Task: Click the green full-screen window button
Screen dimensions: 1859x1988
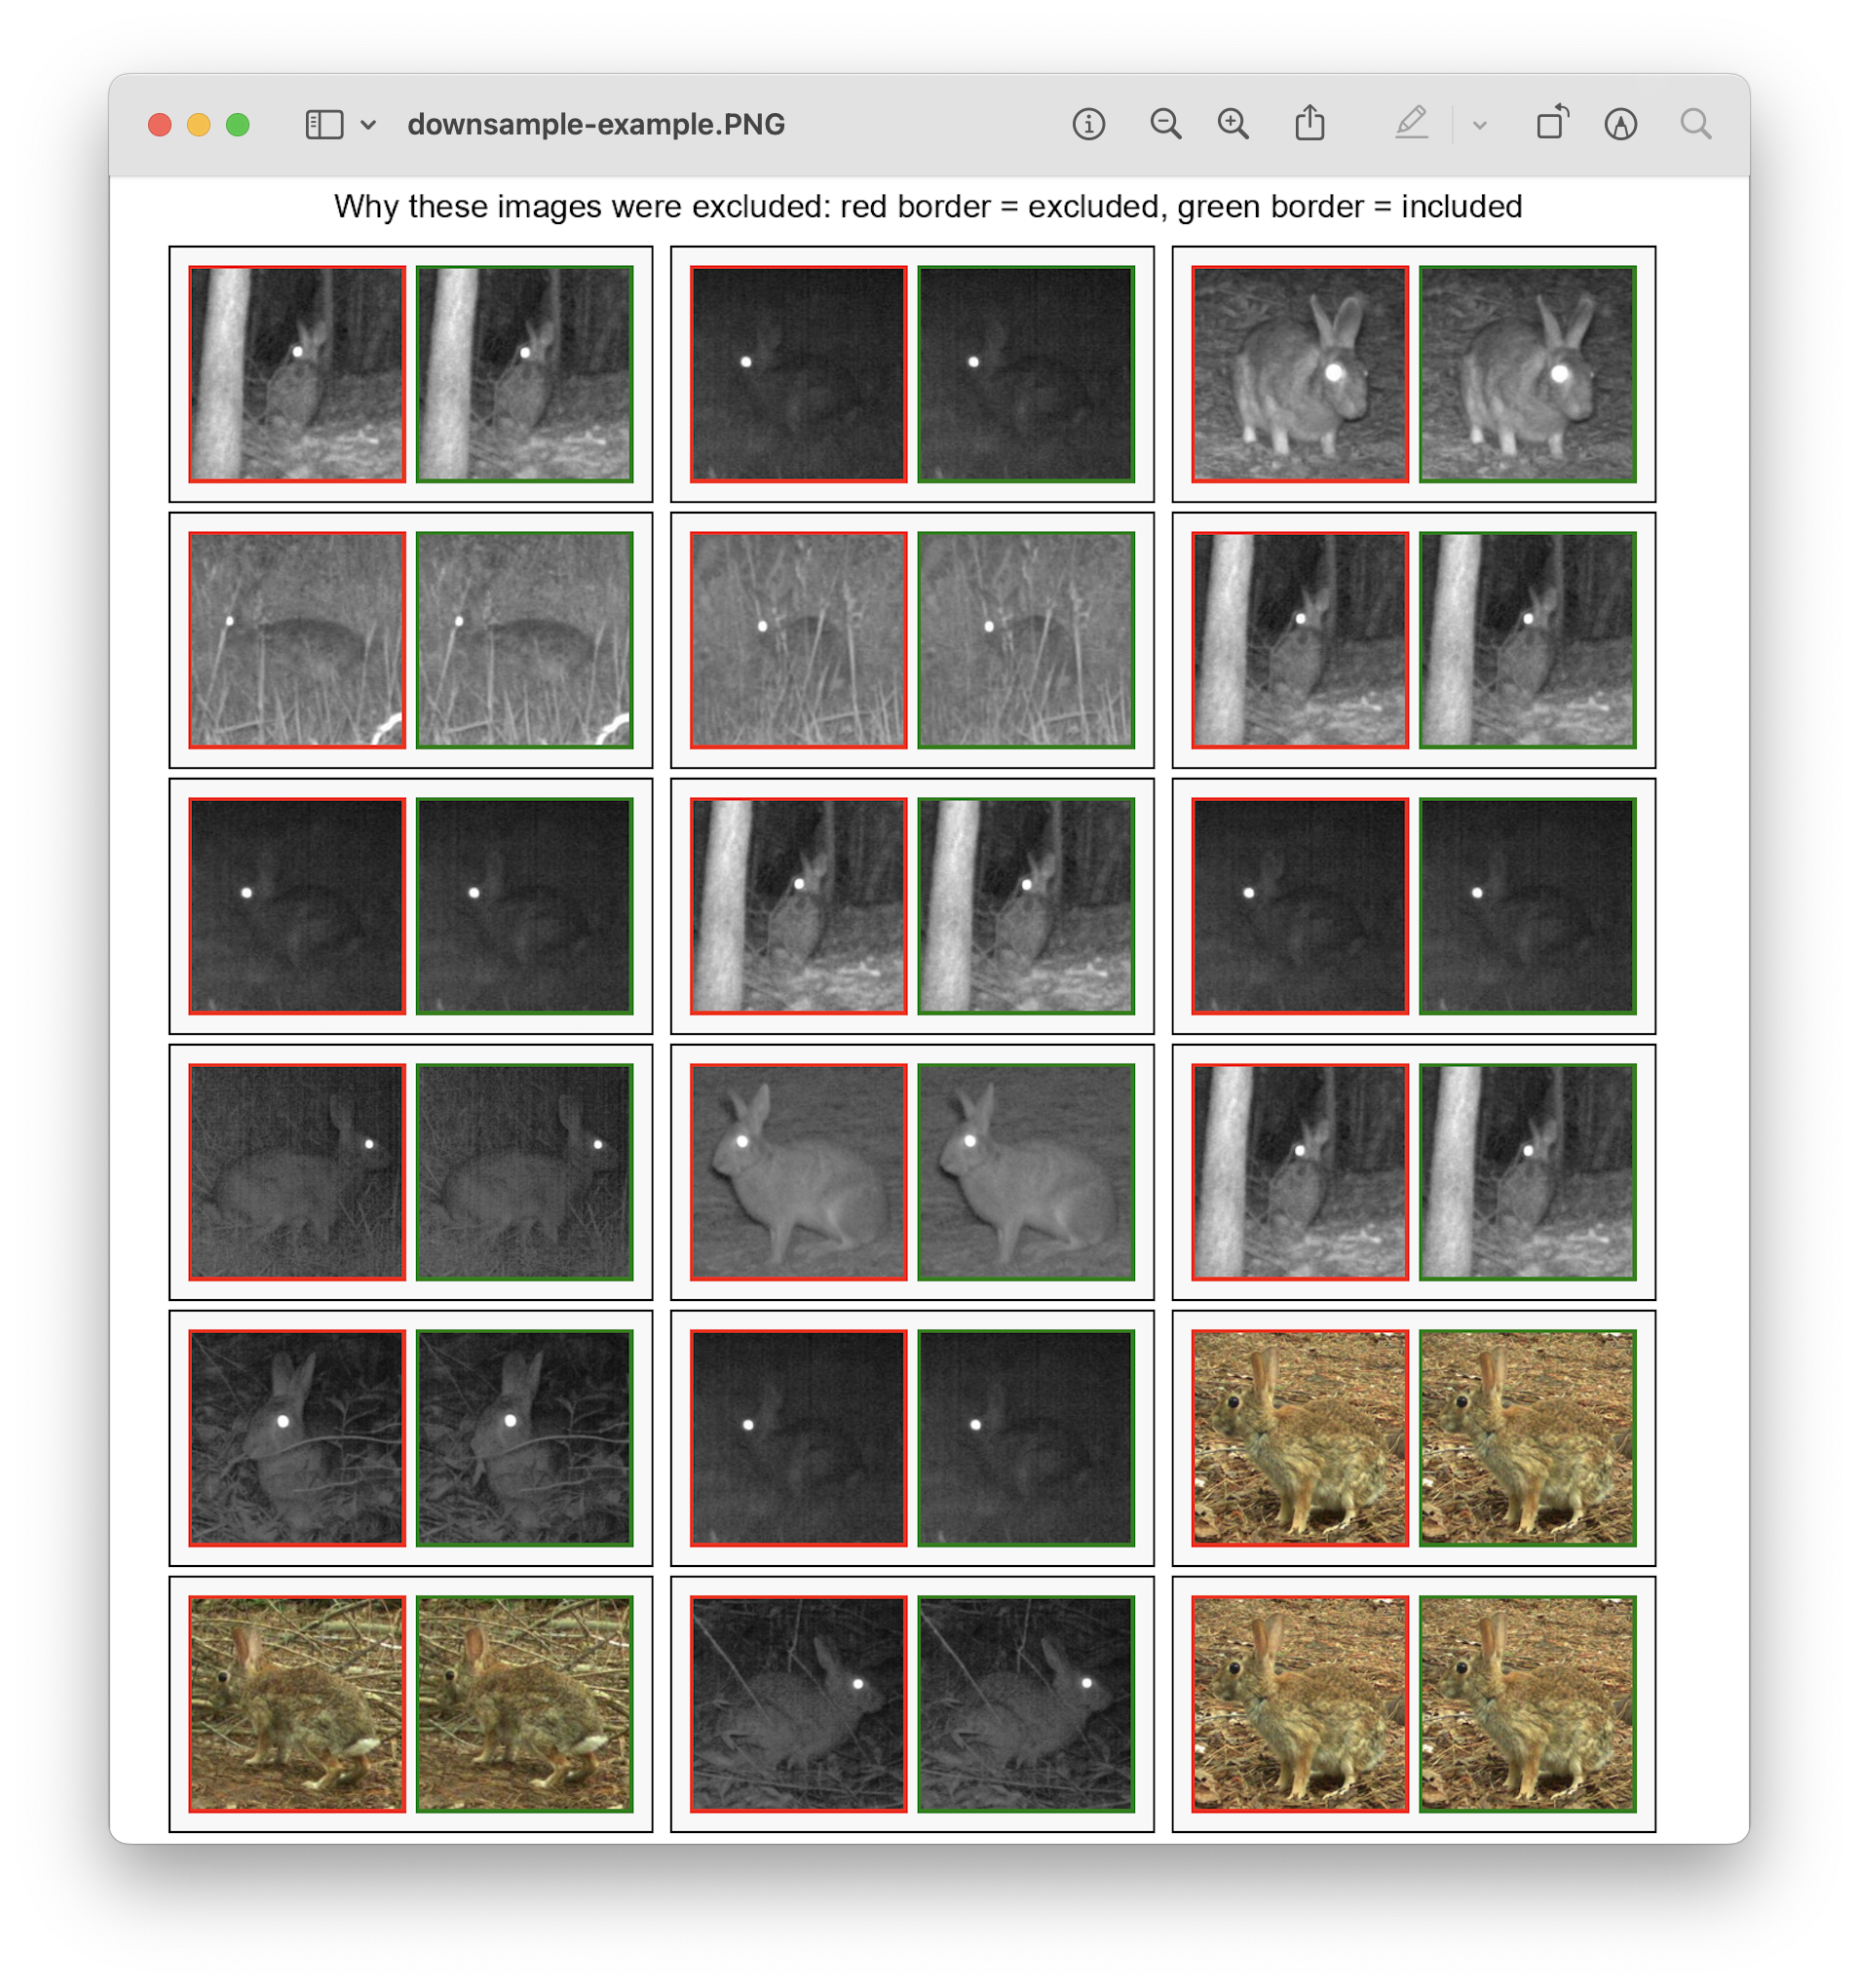Action: 237,124
